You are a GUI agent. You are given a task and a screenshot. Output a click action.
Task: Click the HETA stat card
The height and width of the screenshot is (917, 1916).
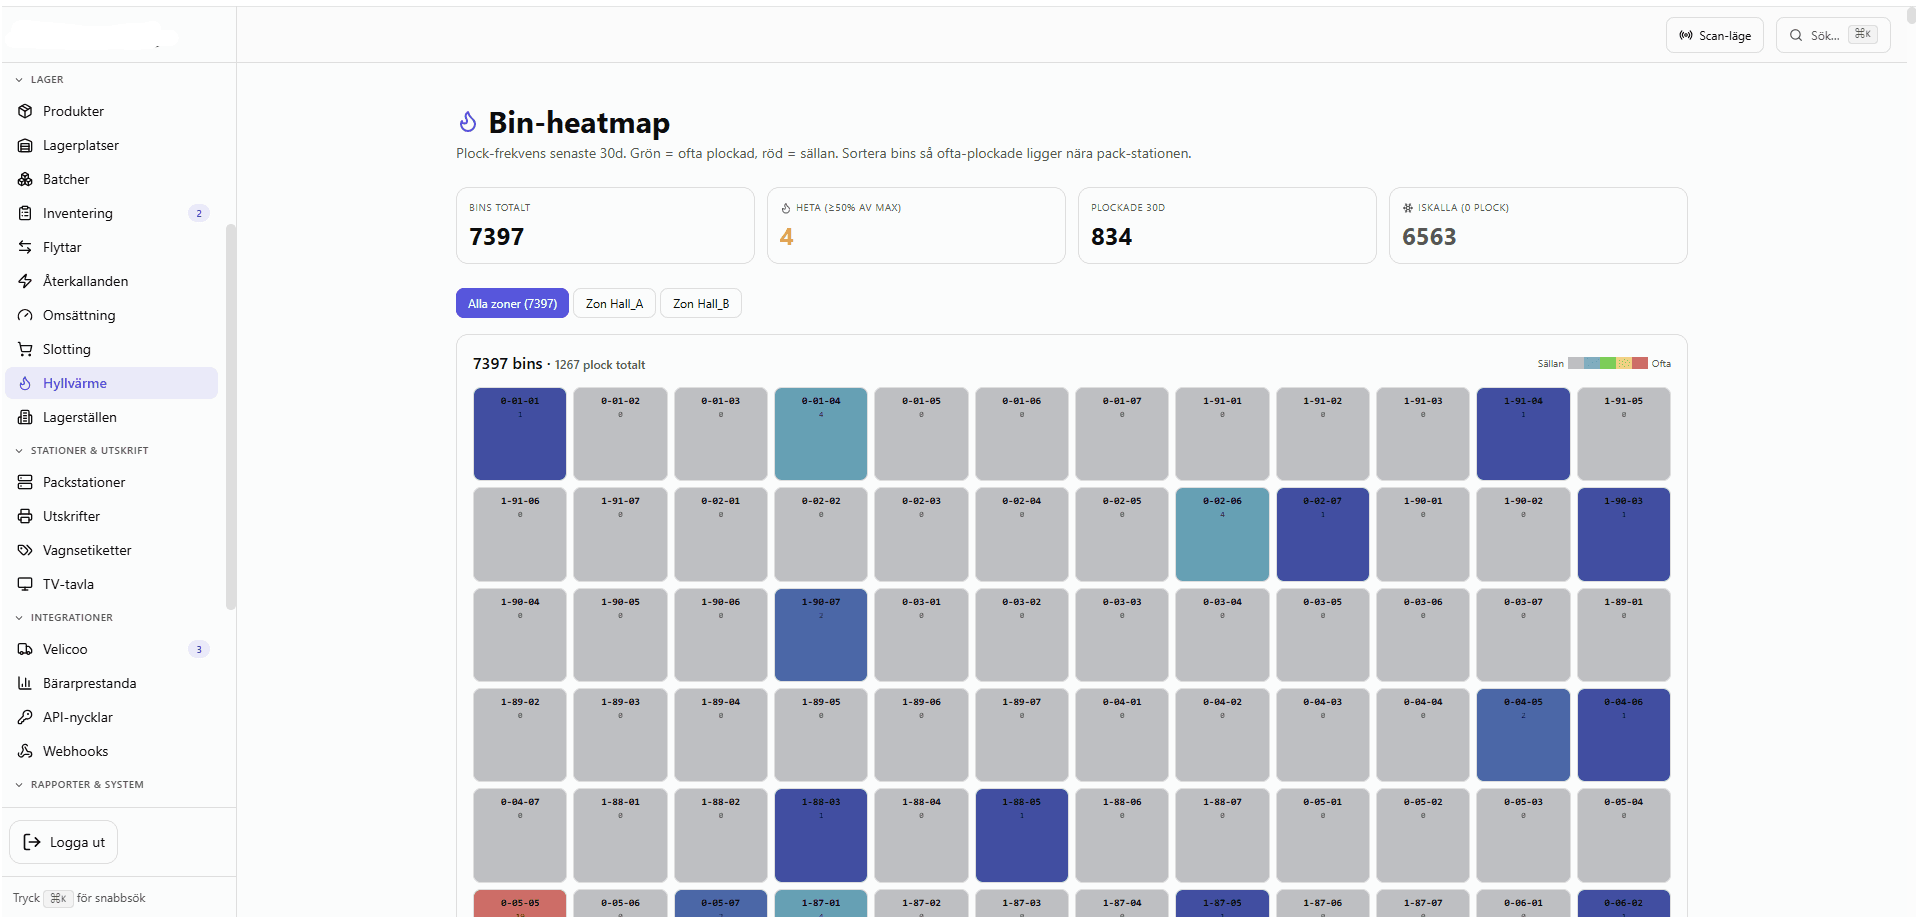pyautogui.click(x=916, y=226)
